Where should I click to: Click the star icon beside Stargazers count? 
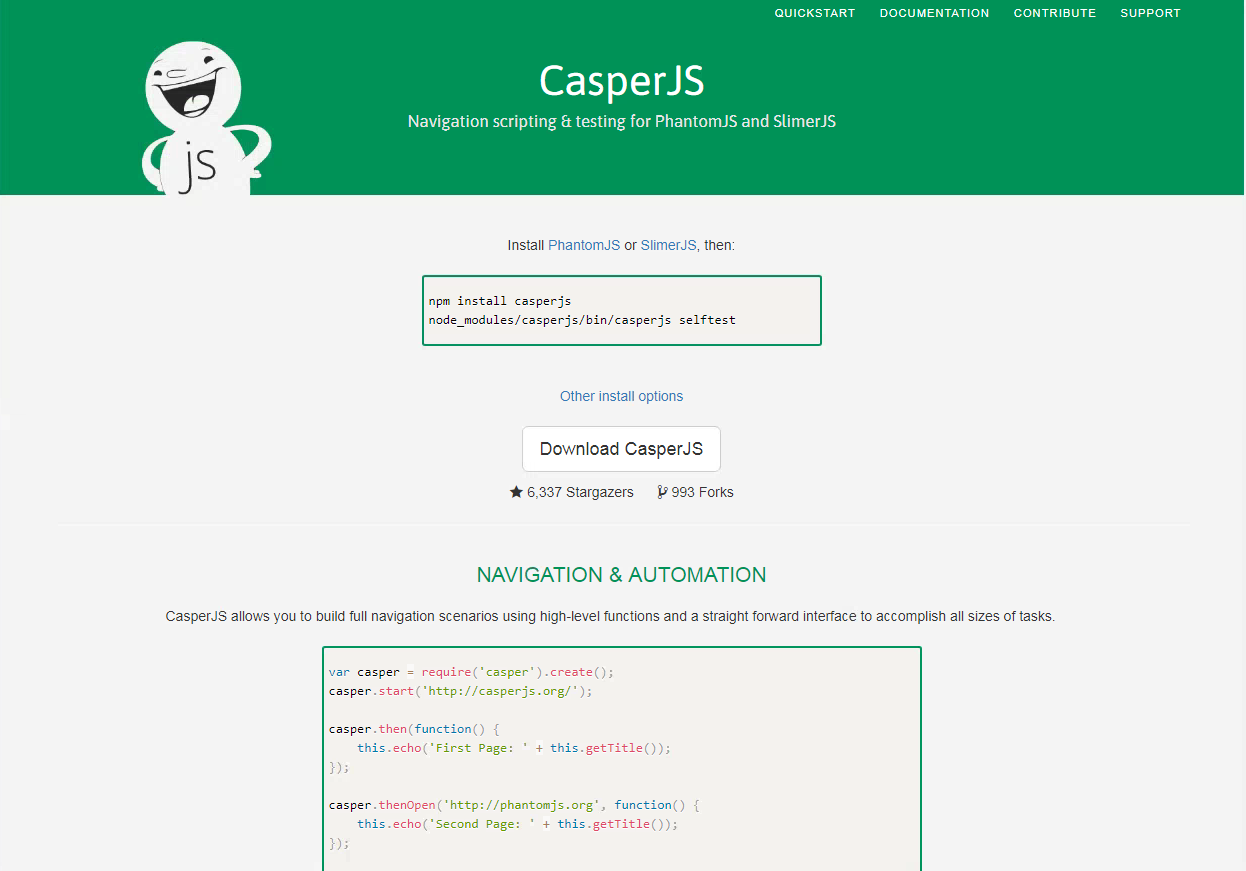click(x=514, y=491)
